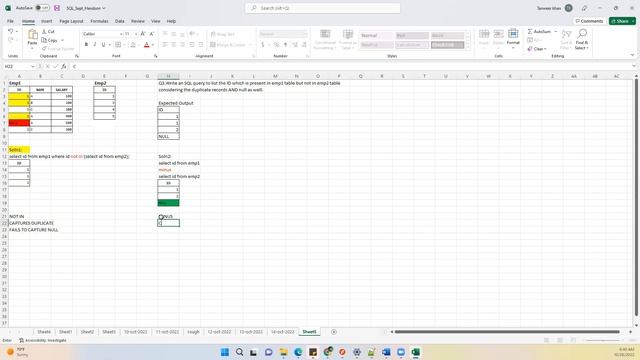
Task: Click the Percent Style icon
Action: pyautogui.click(x=276, y=44)
